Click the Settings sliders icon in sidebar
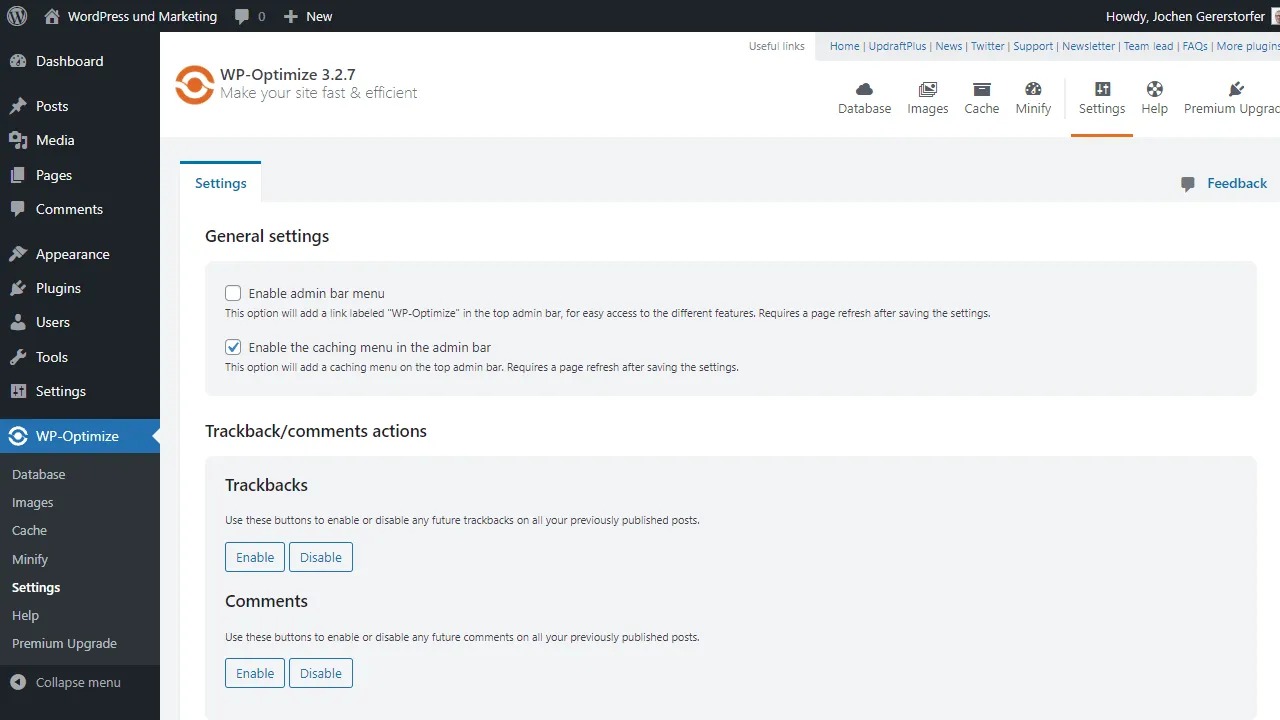This screenshot has width=1280, height=720. tap(18, 391)
